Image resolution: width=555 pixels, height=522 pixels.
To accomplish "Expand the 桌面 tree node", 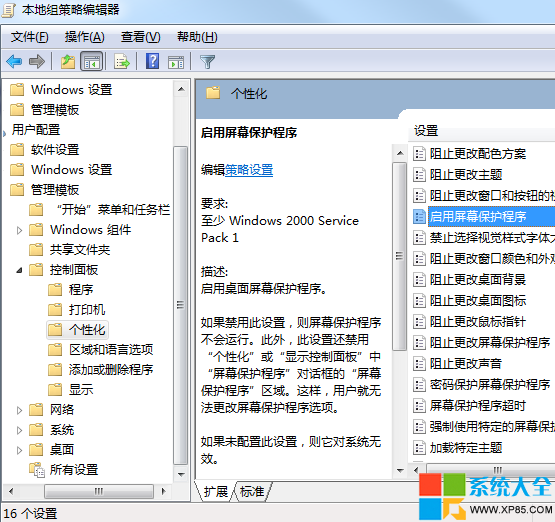I will 19,450.
